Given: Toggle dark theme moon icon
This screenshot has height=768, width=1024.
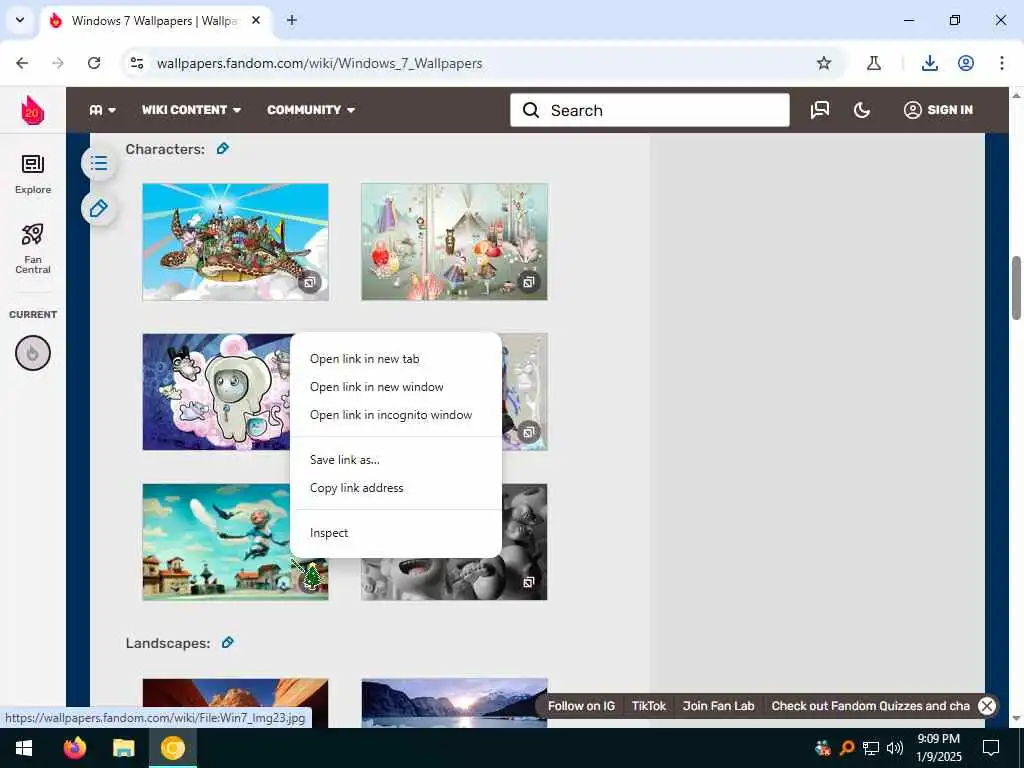Looking at the screenshot, I should (862, 110).
